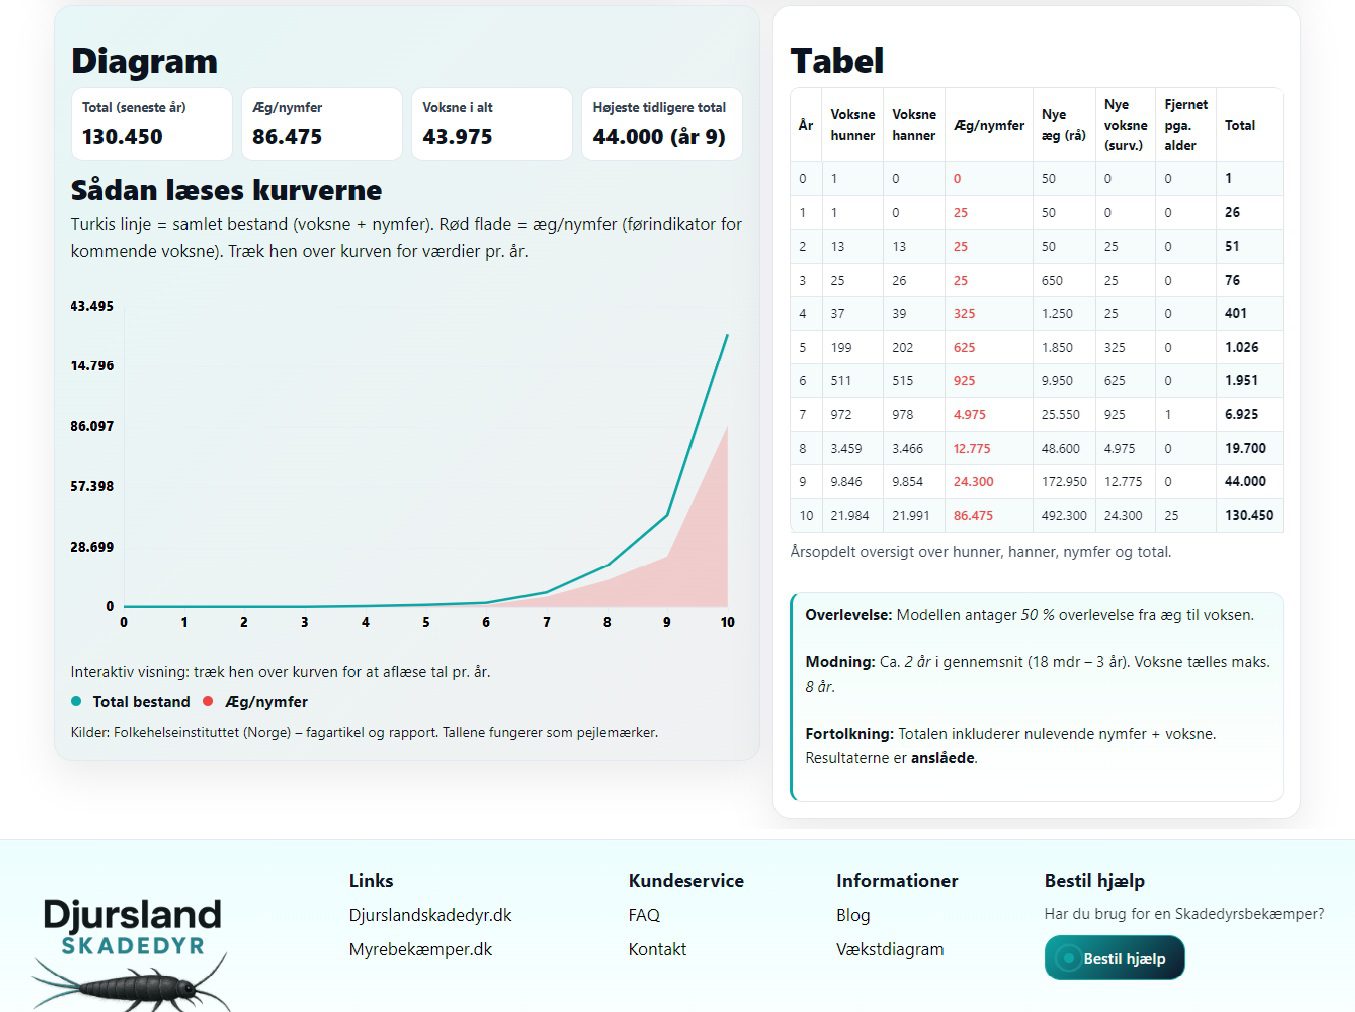The height and width of the screenshot is (1012, 1355).
Task: Click the Æg/nymfer 86.475 stat card
Action: coord(322,123)
